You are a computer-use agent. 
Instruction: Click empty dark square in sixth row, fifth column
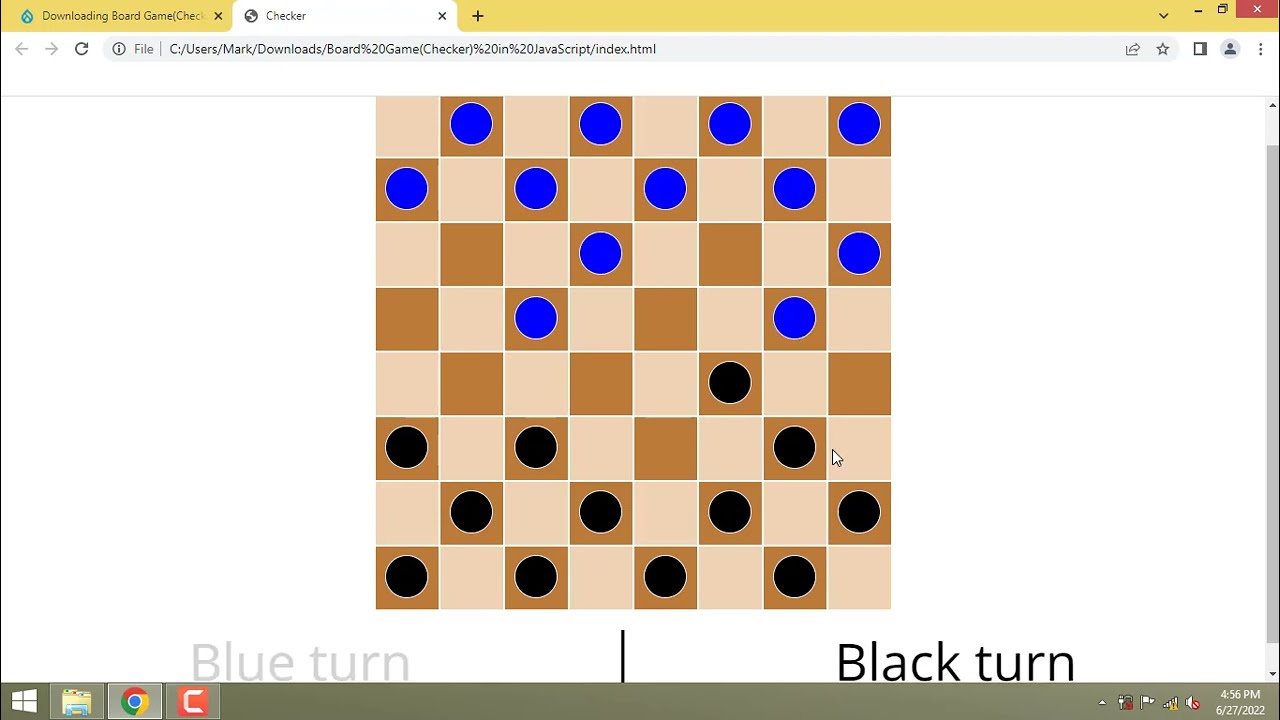(x=665, y=448)
